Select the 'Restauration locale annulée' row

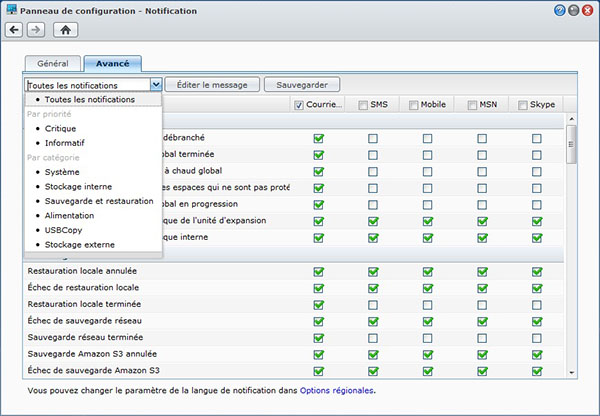pos(293,271)
